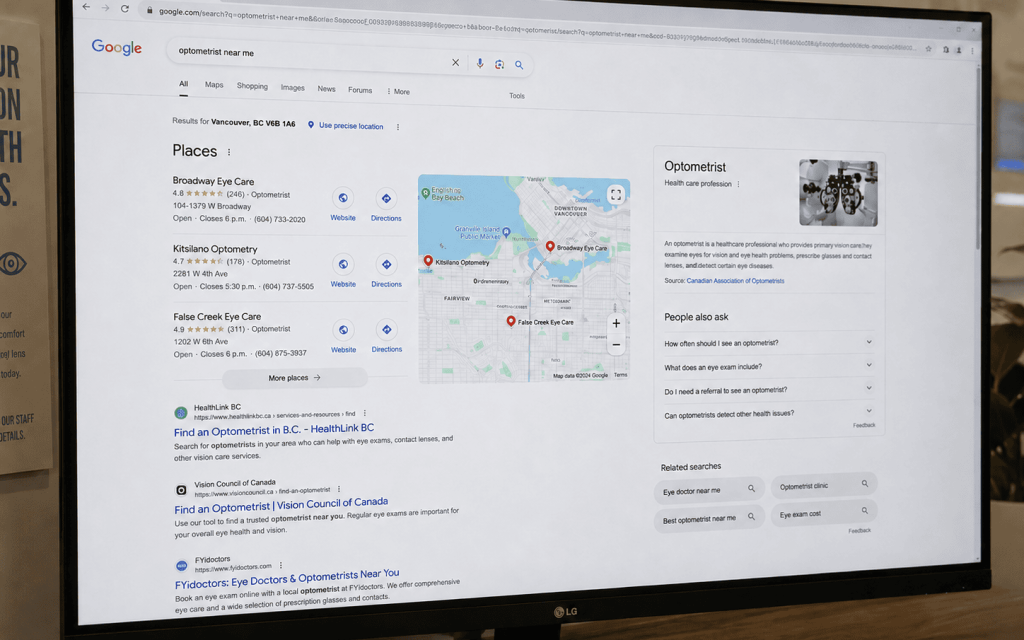The height and width of the screenshot is (640, 1024).
Task: Click Terms link on the map
Action: click(x=620, y=375)
